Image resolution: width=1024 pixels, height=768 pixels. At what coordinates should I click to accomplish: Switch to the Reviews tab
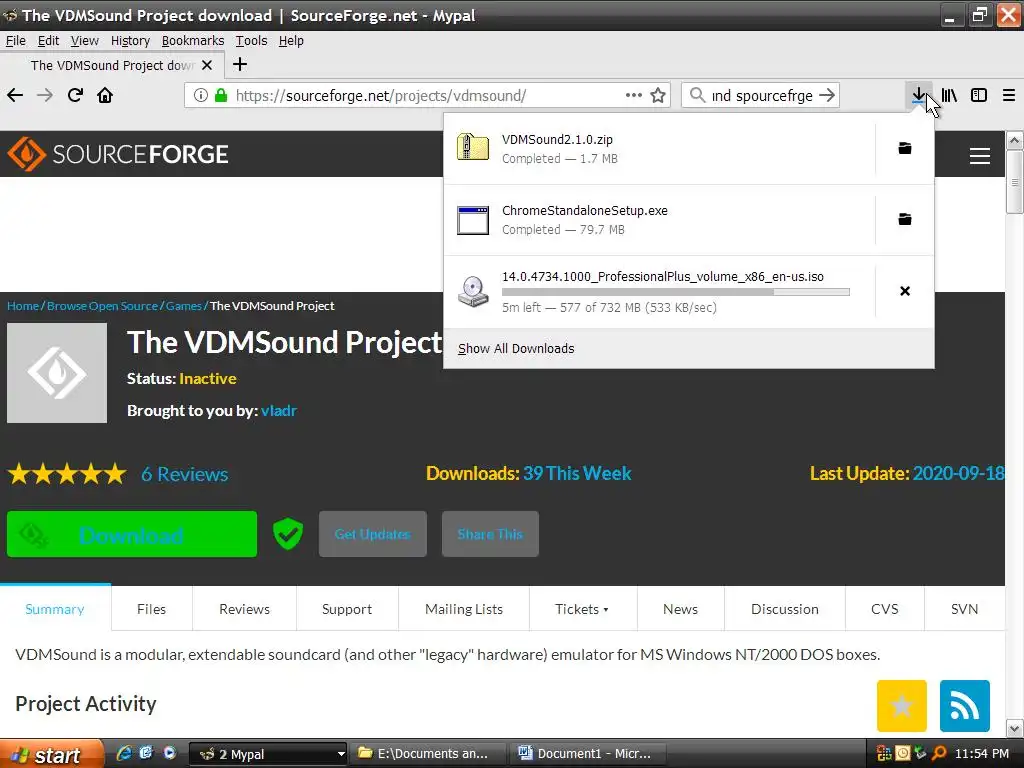pos(244,609)
